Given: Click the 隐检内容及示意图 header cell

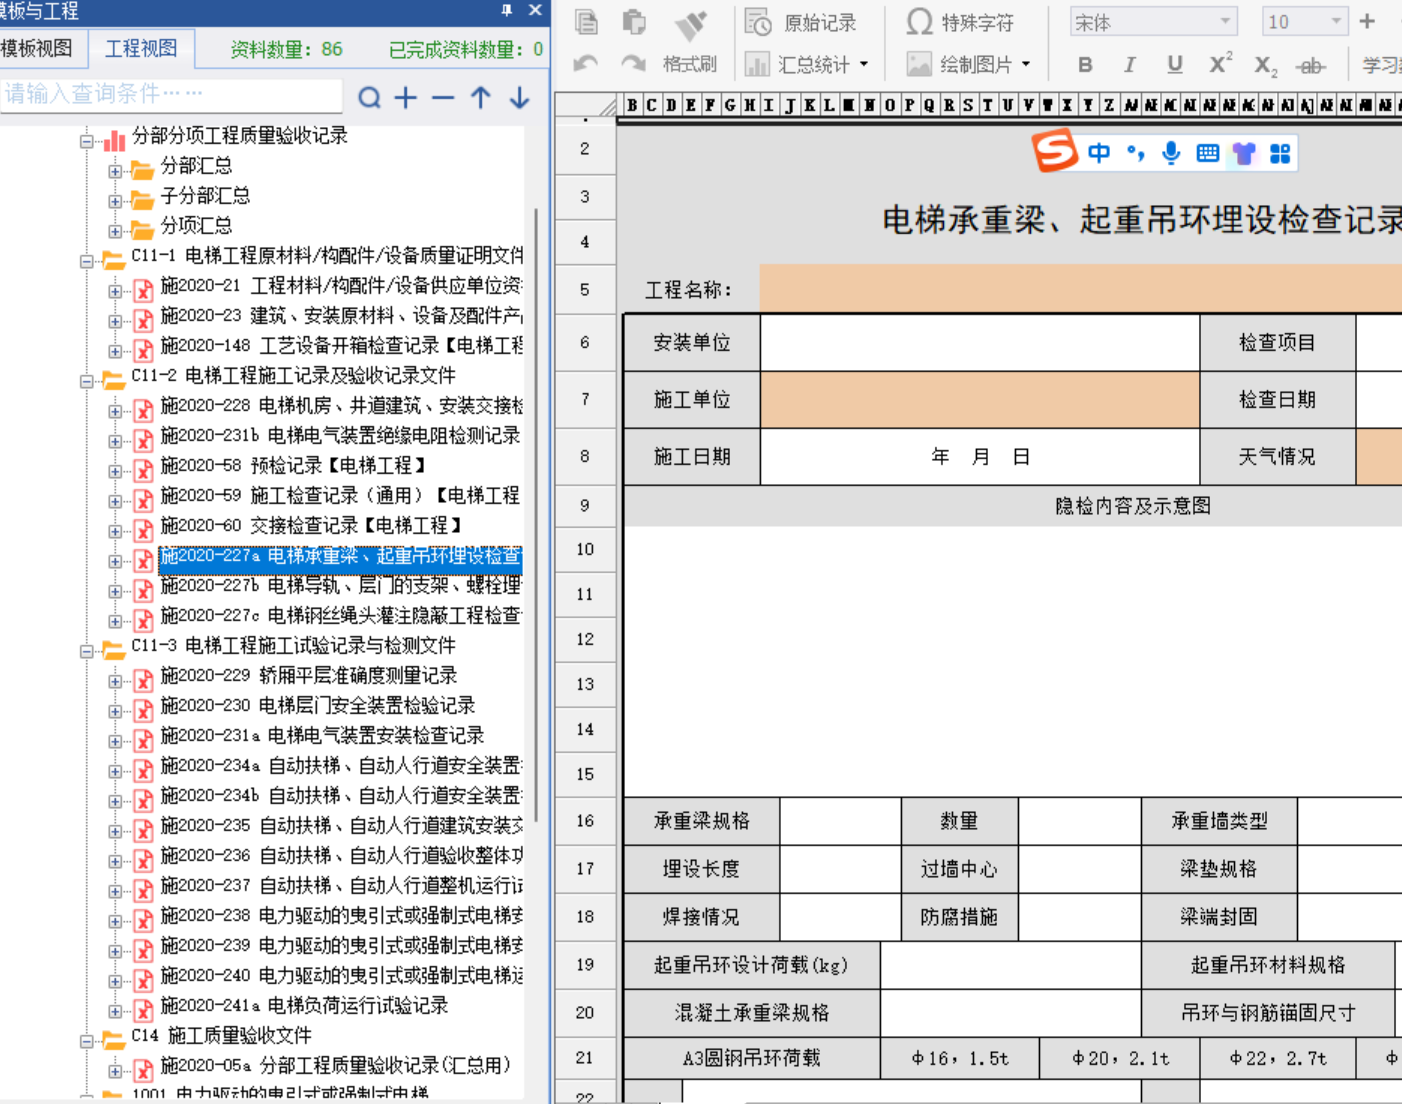Looking at the screenshot, I should (x=1133, y=506).
